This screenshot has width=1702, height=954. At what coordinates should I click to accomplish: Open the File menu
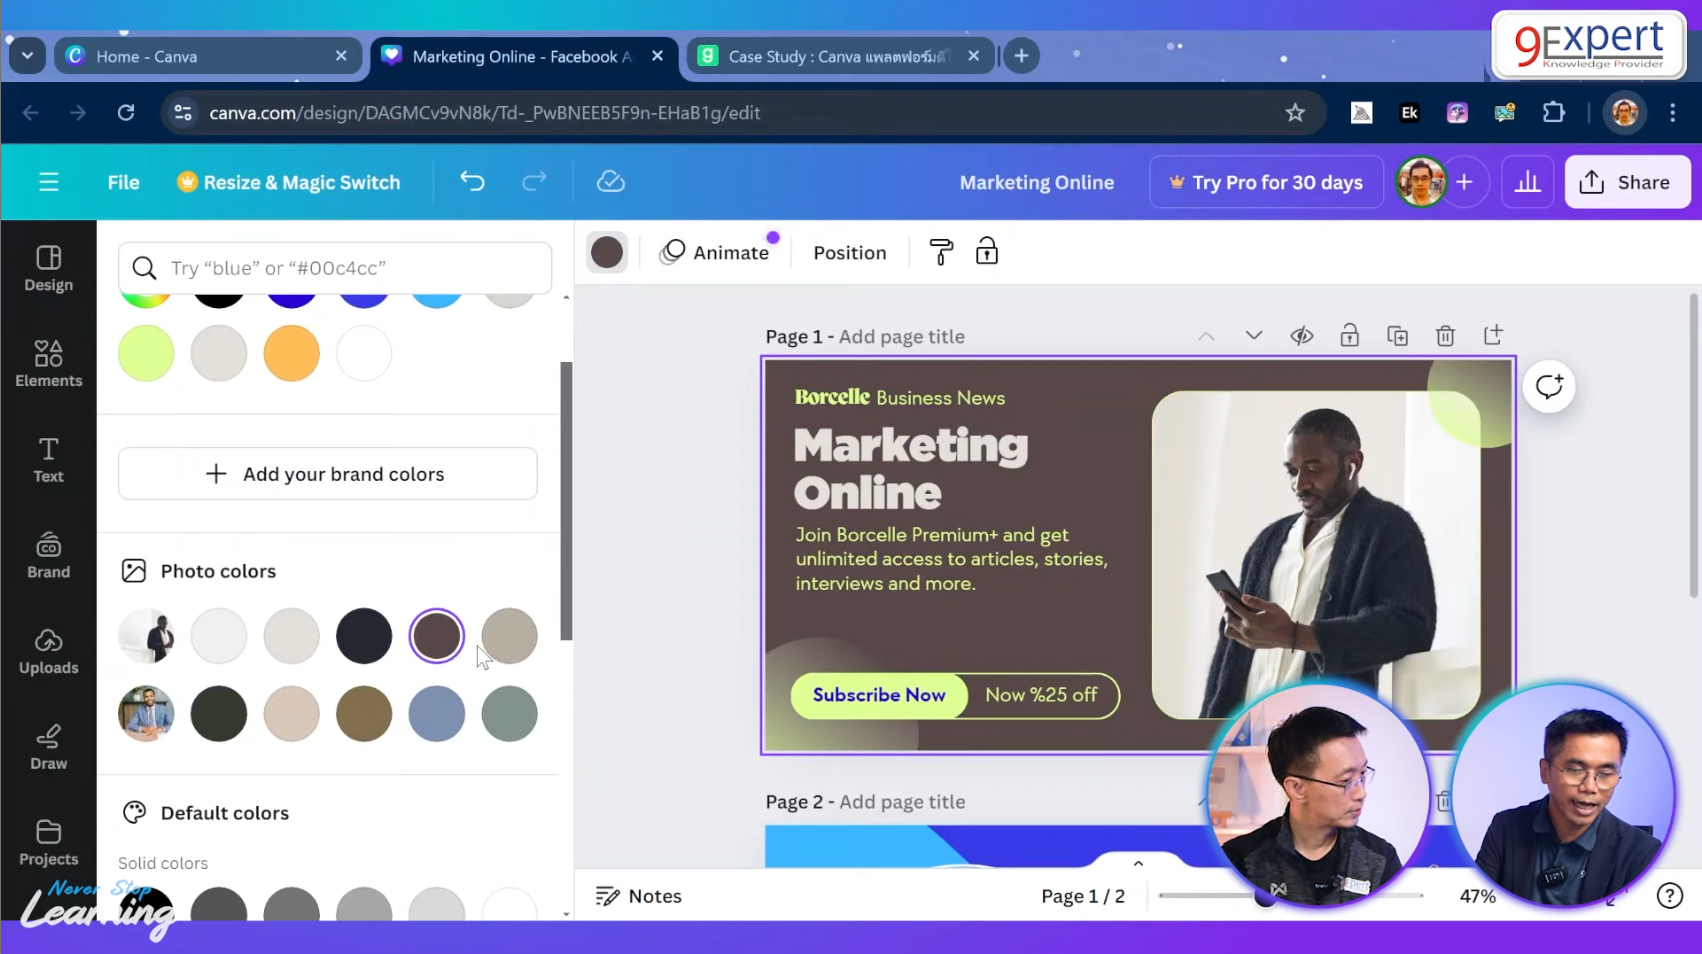tap(123, 182)
